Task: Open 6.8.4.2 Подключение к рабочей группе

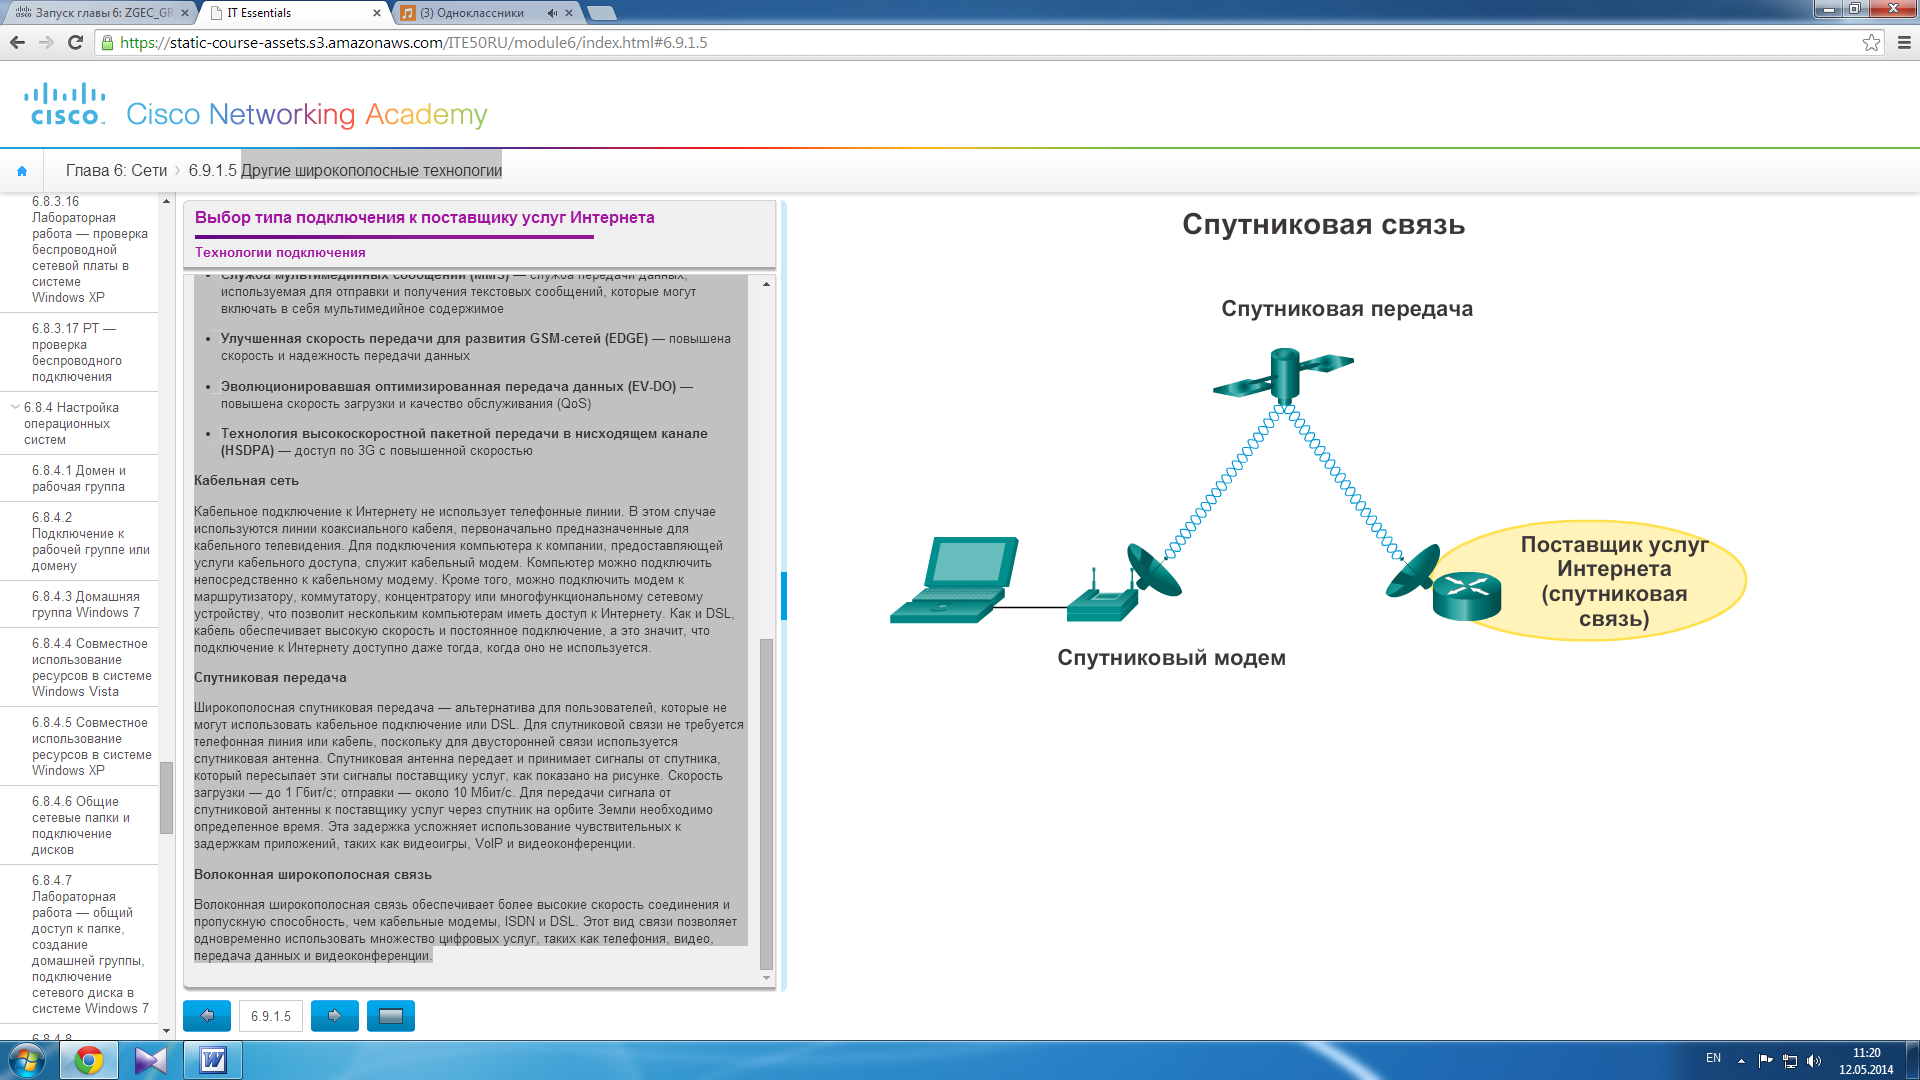Action: click(x=90, y=542)
